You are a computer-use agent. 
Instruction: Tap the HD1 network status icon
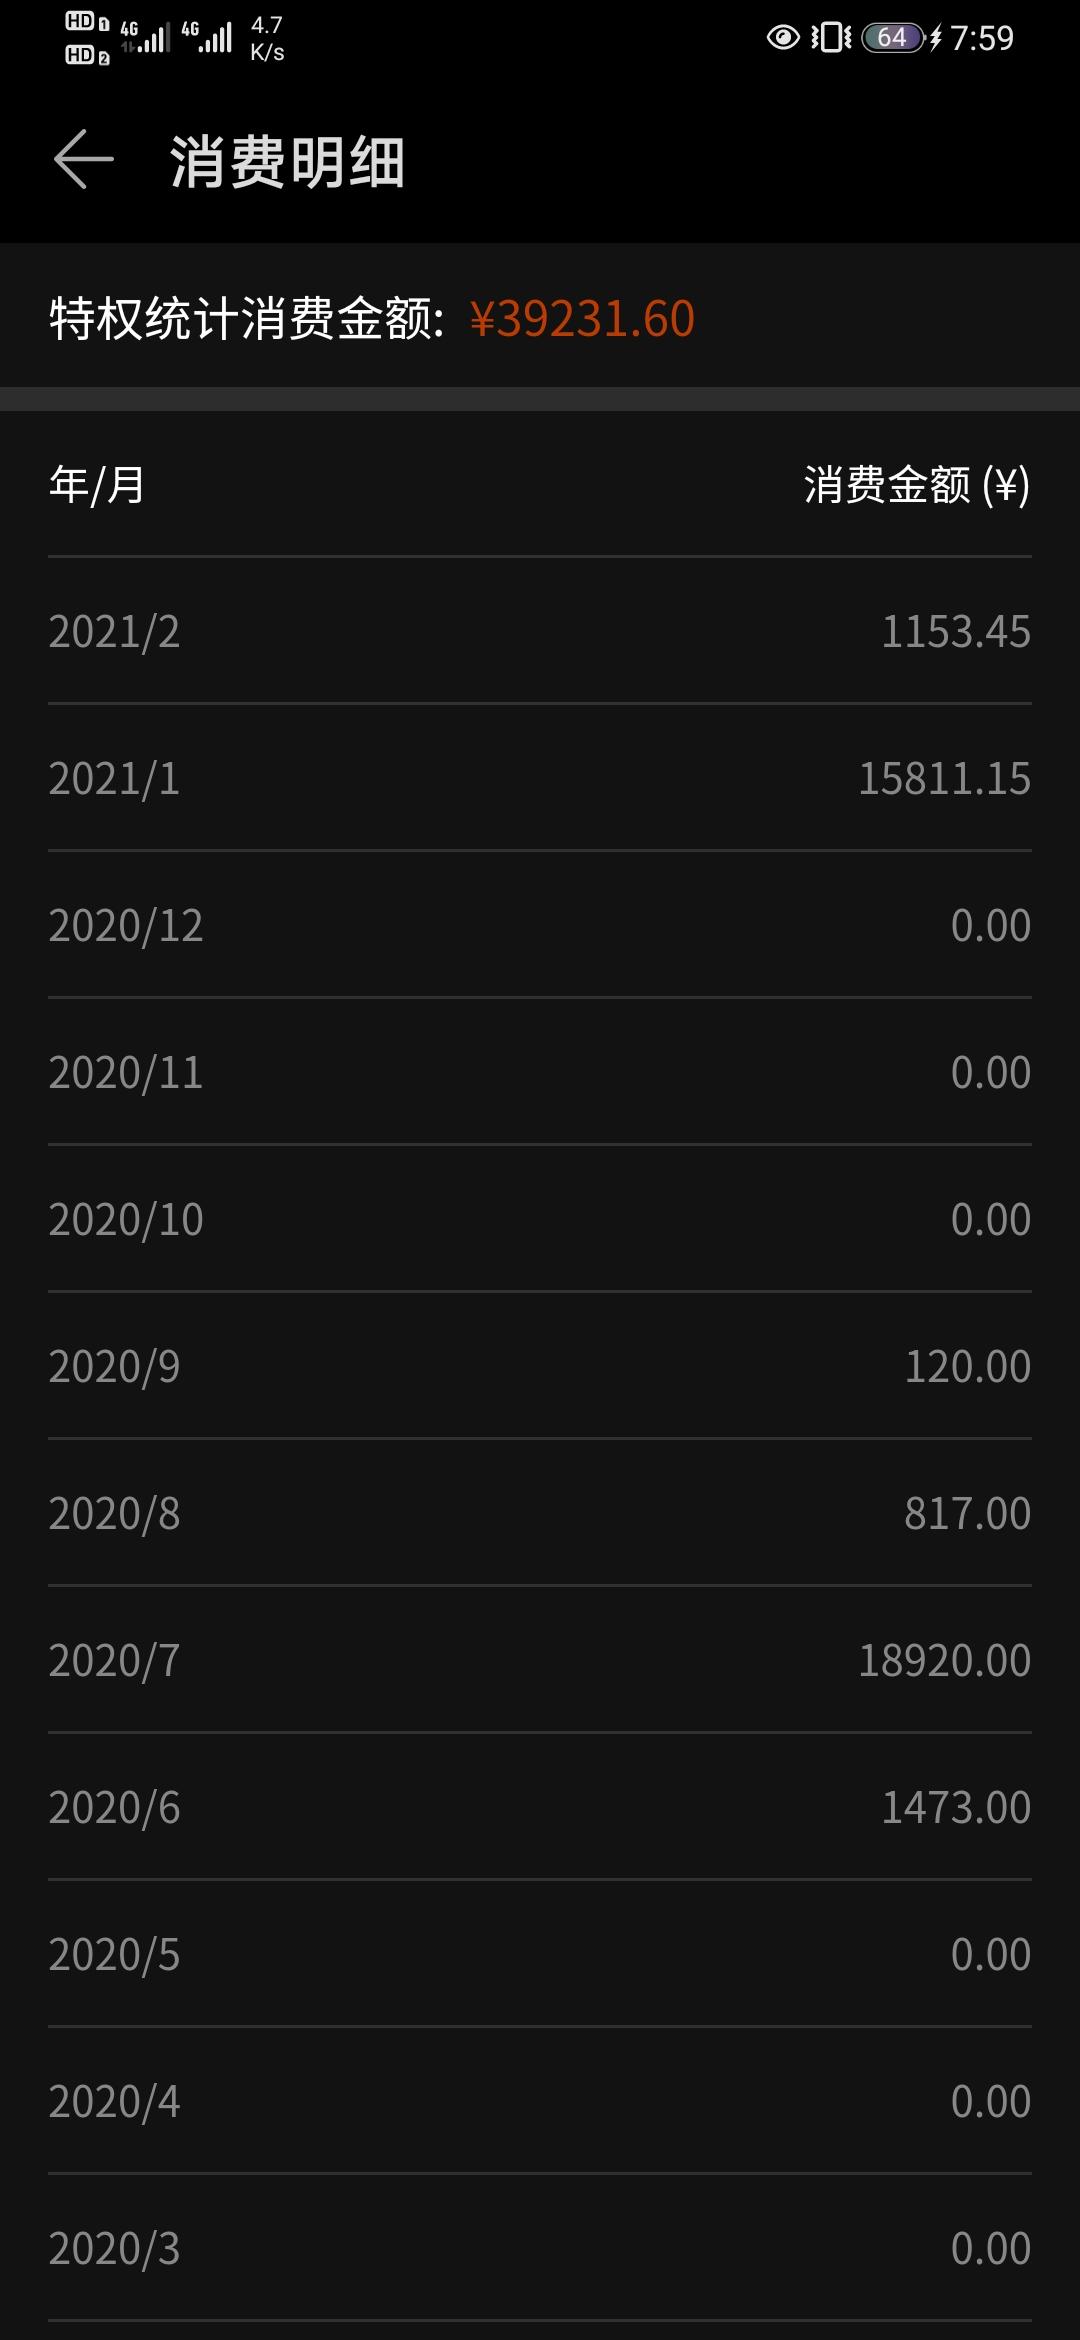point(87,22)
